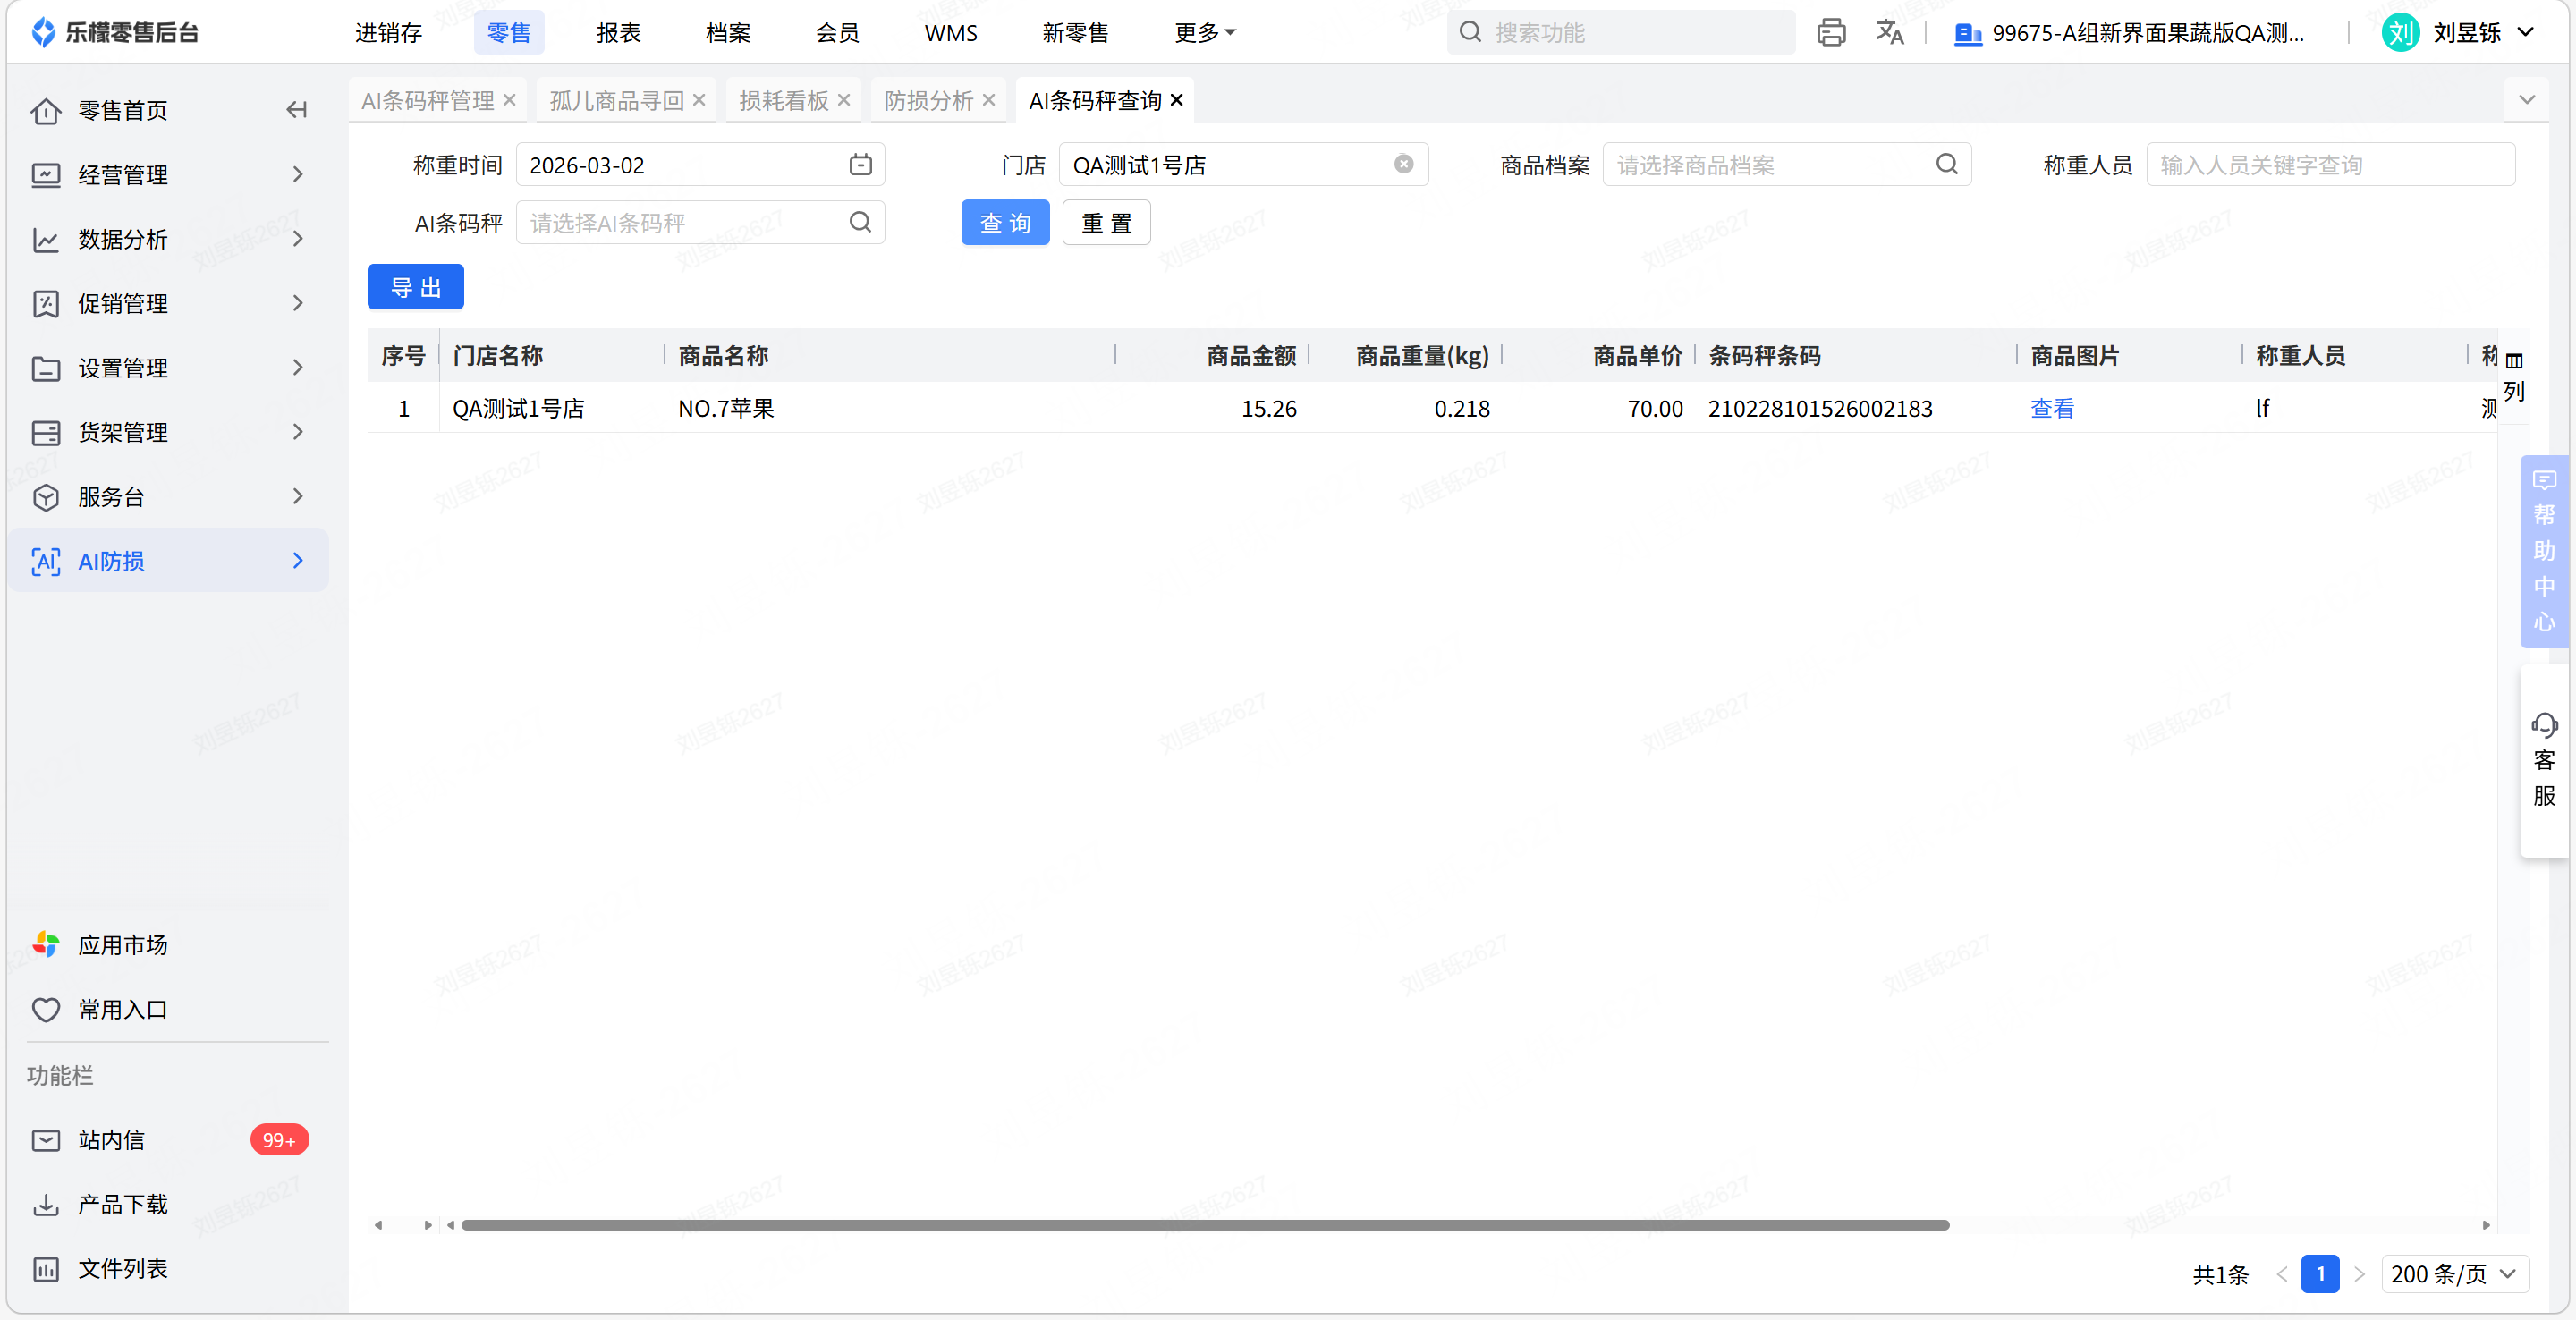Collapse sidebar using the arrow icon

[296, 110]
